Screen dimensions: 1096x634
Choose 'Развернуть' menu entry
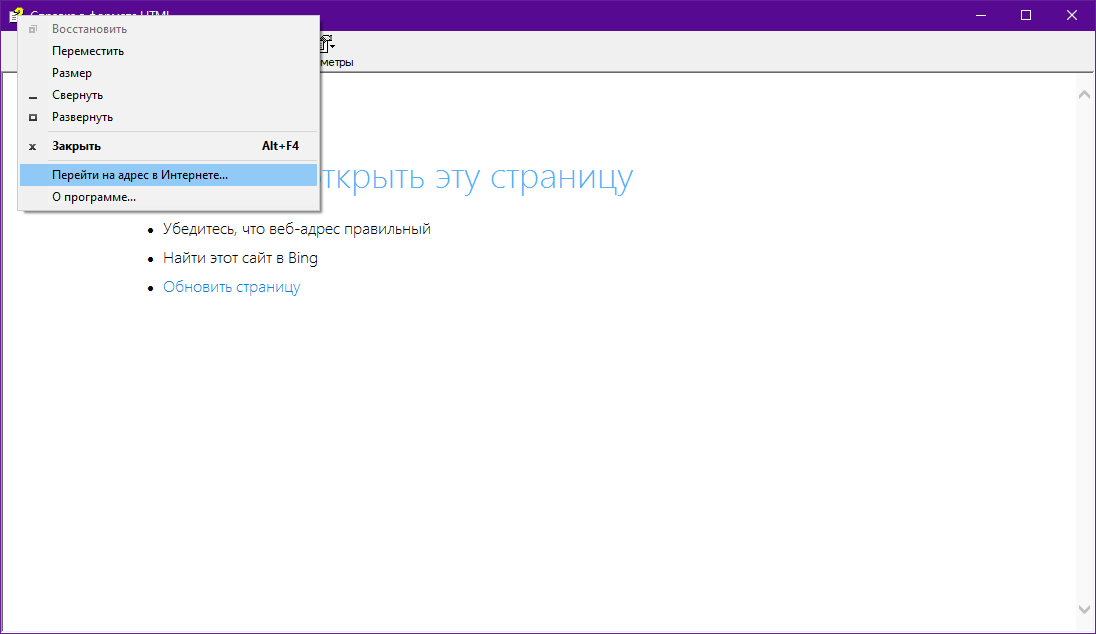[x=168, y=117]
